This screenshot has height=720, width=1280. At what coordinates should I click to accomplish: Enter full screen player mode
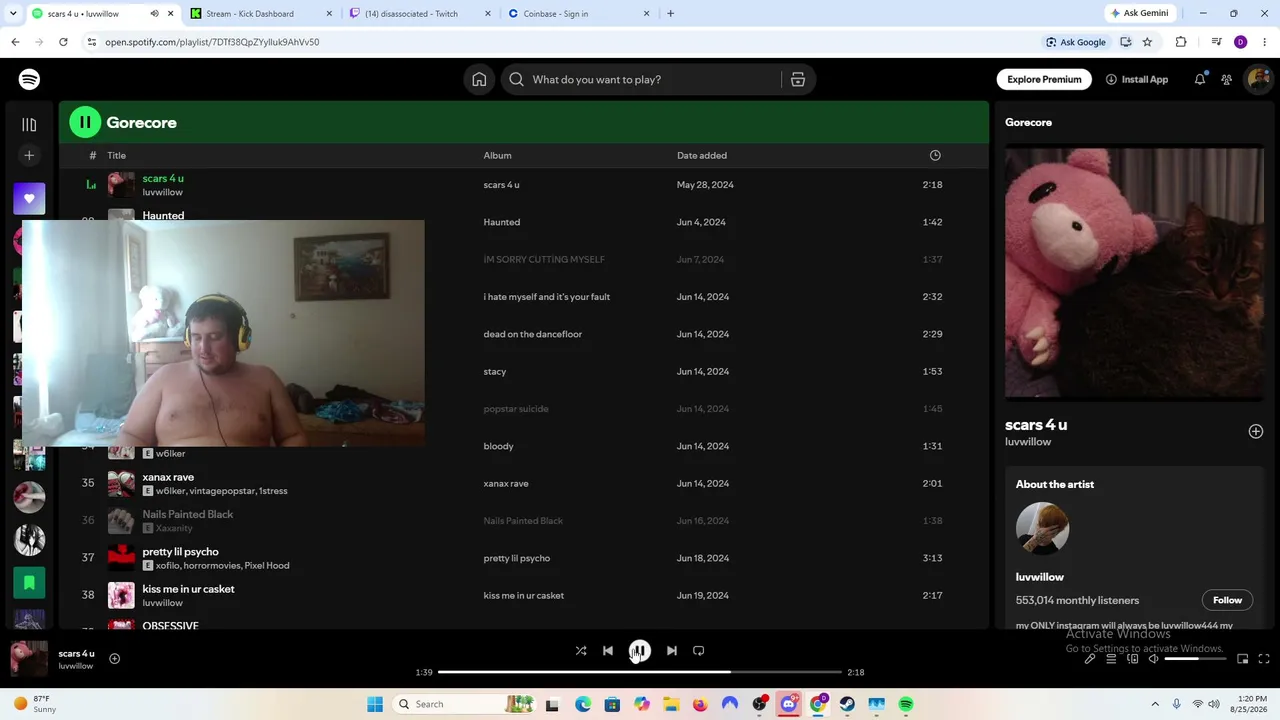pyautogui.click(x=1264, y=659)
